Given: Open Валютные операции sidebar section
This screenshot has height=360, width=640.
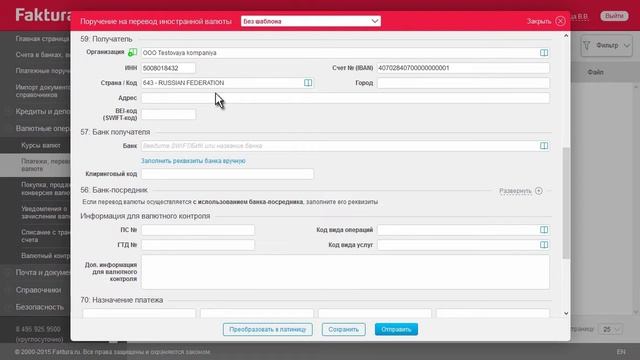Looking at the screenshot, I should pos(43,129).
